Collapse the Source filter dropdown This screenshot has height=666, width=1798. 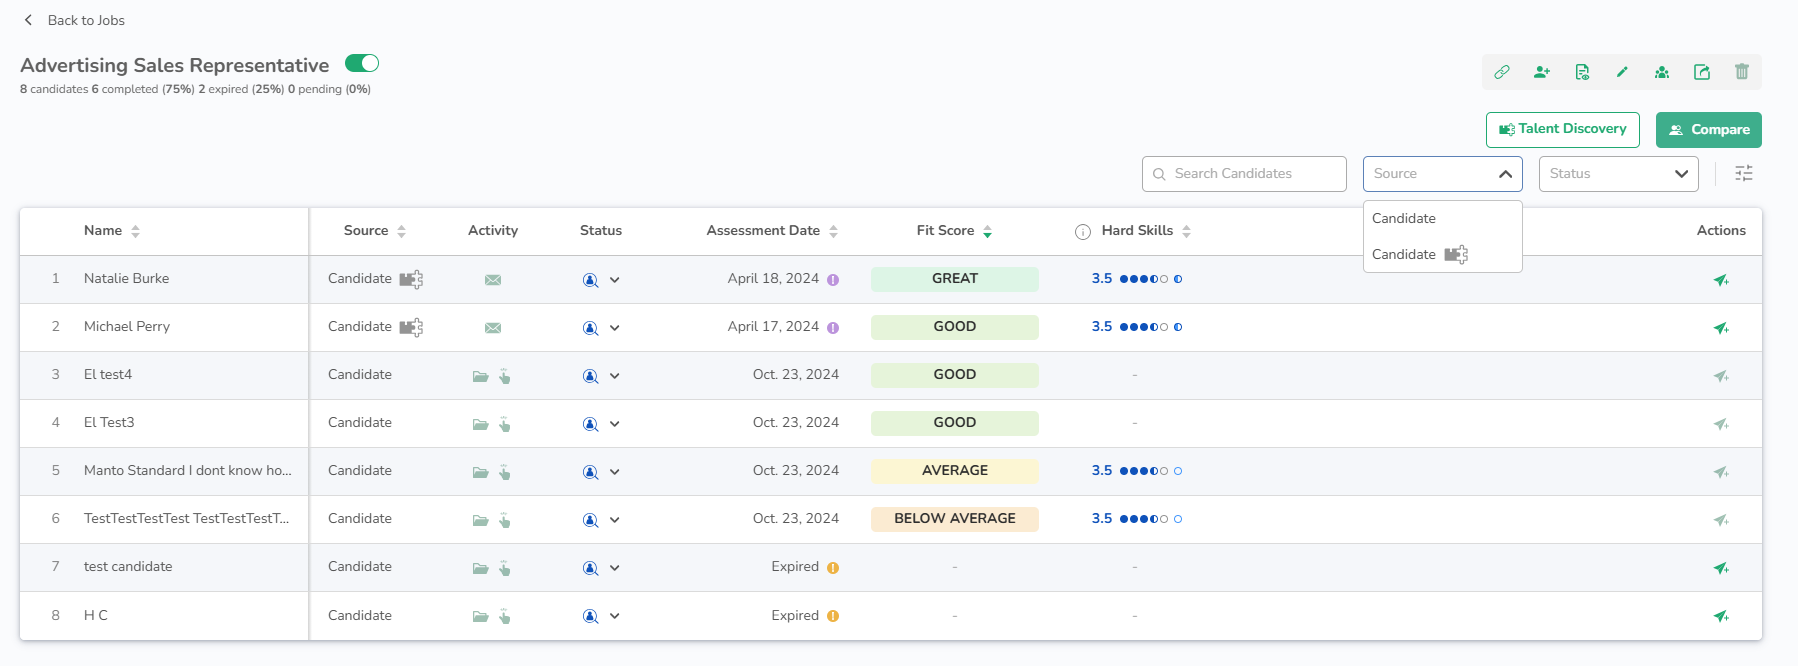coord(1504,174)
